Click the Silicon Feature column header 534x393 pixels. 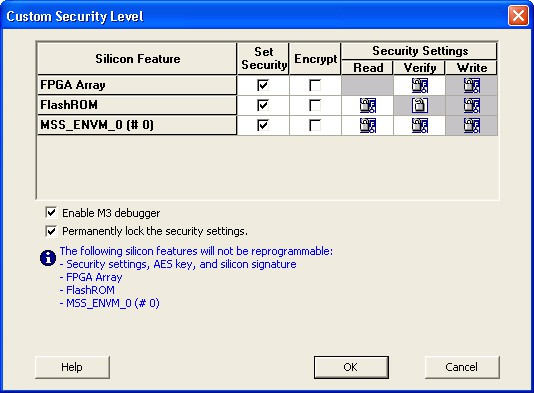point(137,59)
